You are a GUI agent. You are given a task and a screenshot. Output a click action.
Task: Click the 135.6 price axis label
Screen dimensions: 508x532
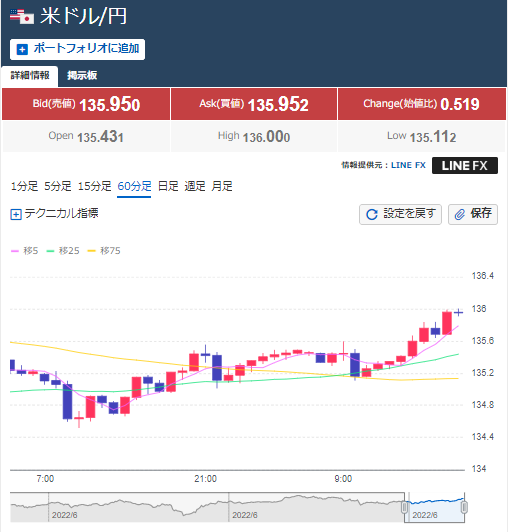coord(483,341)
